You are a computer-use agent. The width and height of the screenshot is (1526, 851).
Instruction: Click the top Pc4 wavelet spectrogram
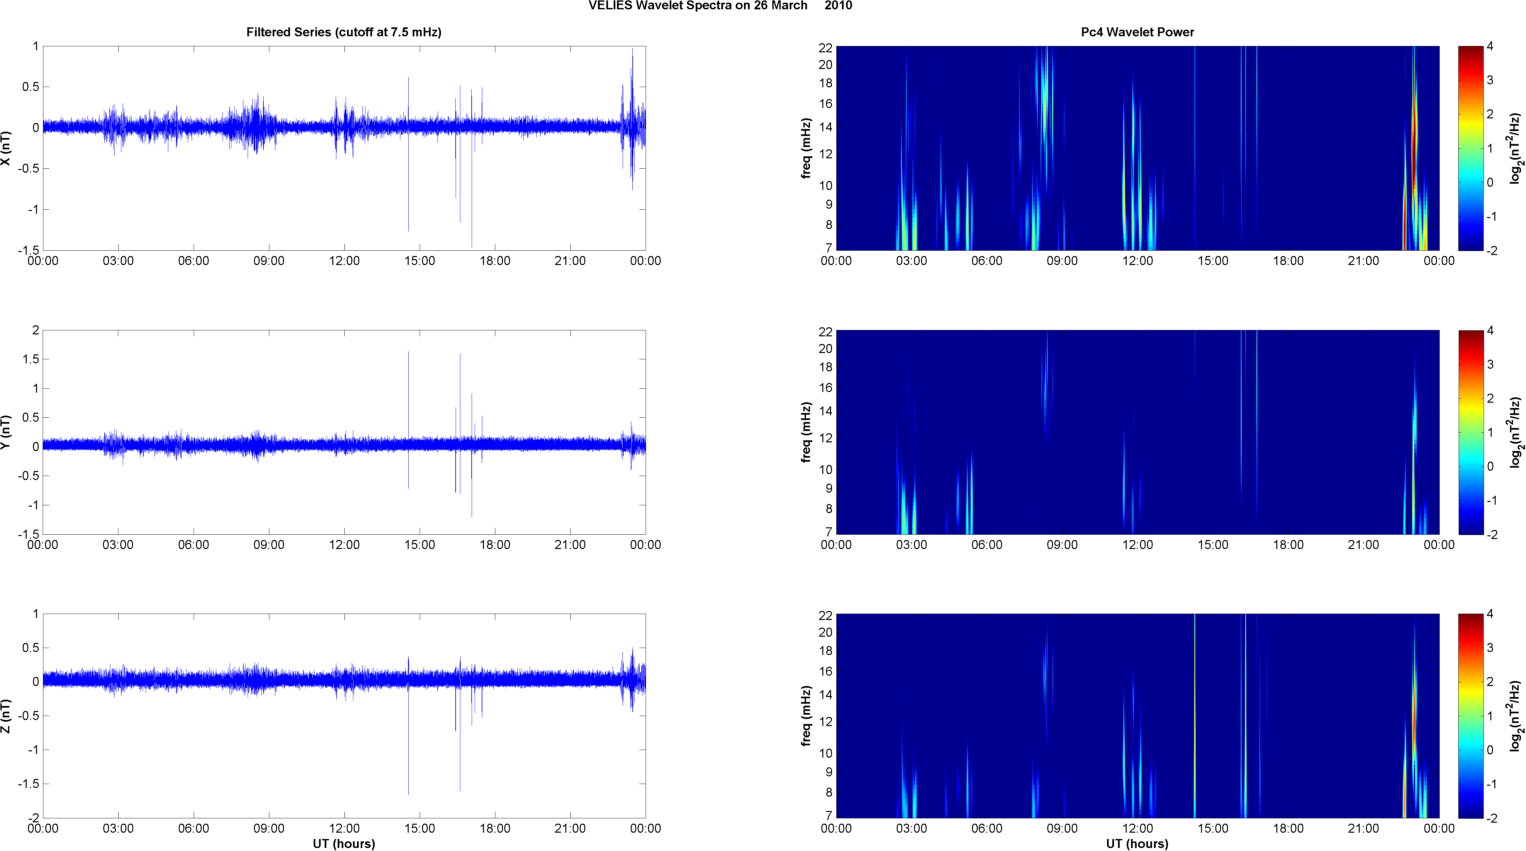point(1137,148)
